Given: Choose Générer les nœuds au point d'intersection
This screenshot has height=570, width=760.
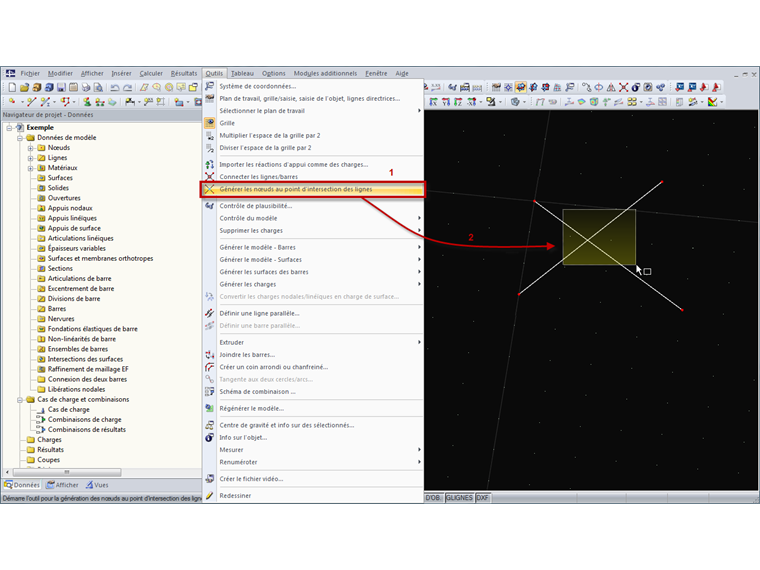Looking at the screenshot, I should coord(313,190).
